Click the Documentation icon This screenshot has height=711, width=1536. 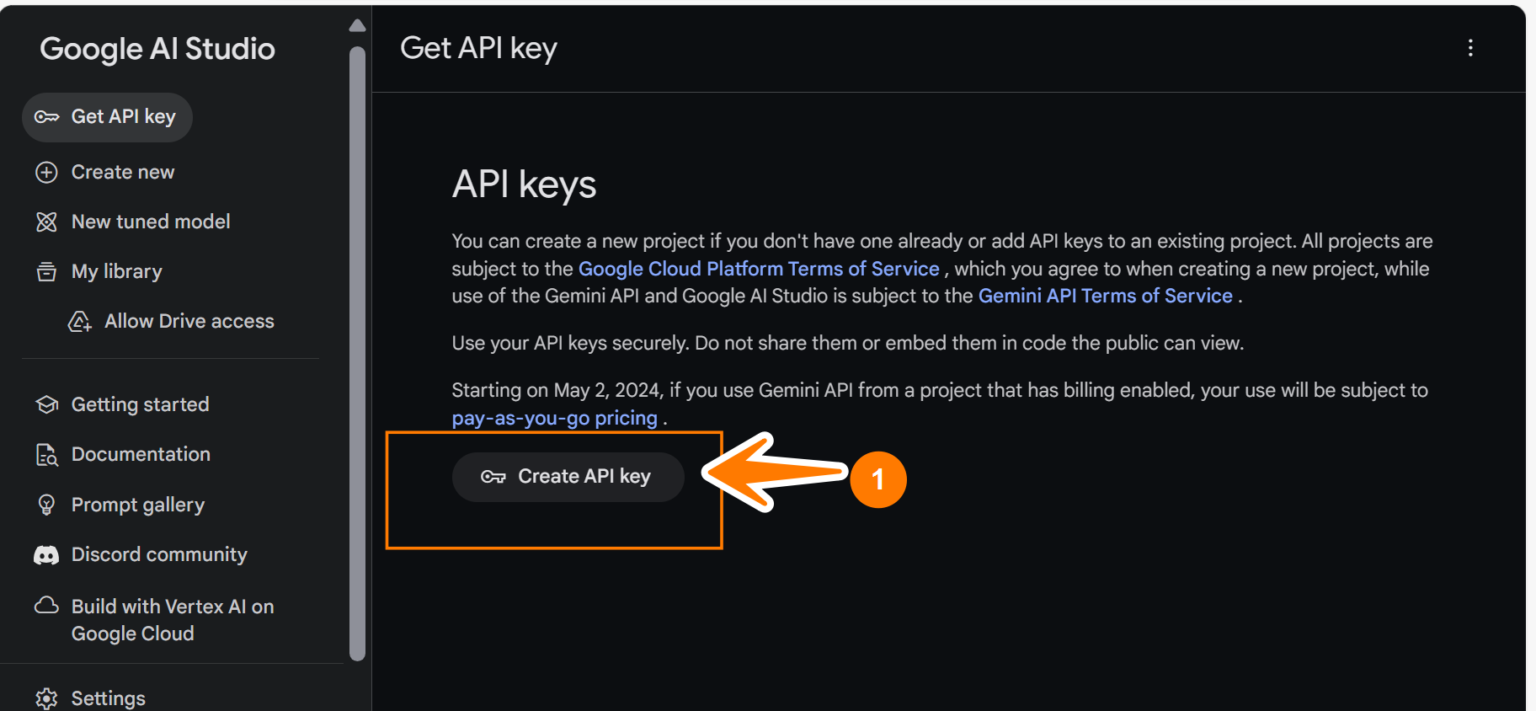47,454
